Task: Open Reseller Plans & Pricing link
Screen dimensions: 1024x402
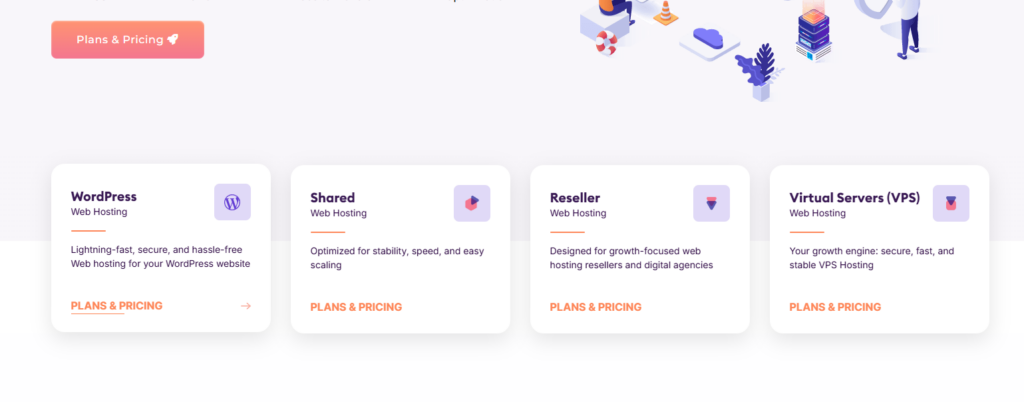Action: 596,307
